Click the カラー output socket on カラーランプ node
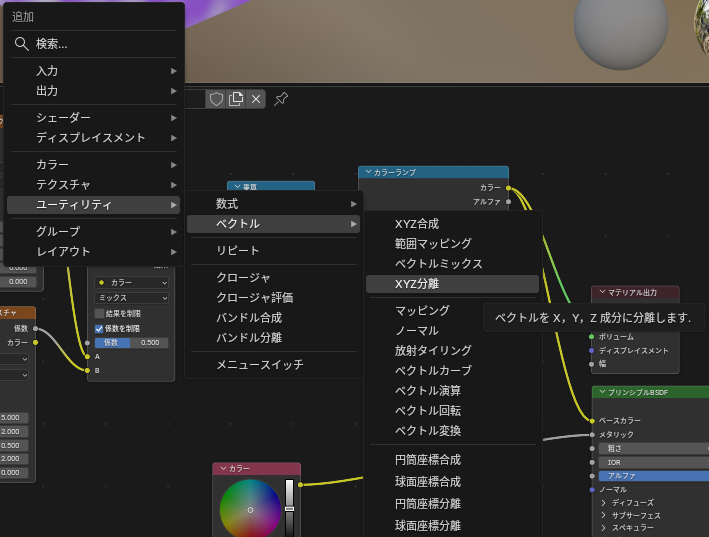 [508, 187]
